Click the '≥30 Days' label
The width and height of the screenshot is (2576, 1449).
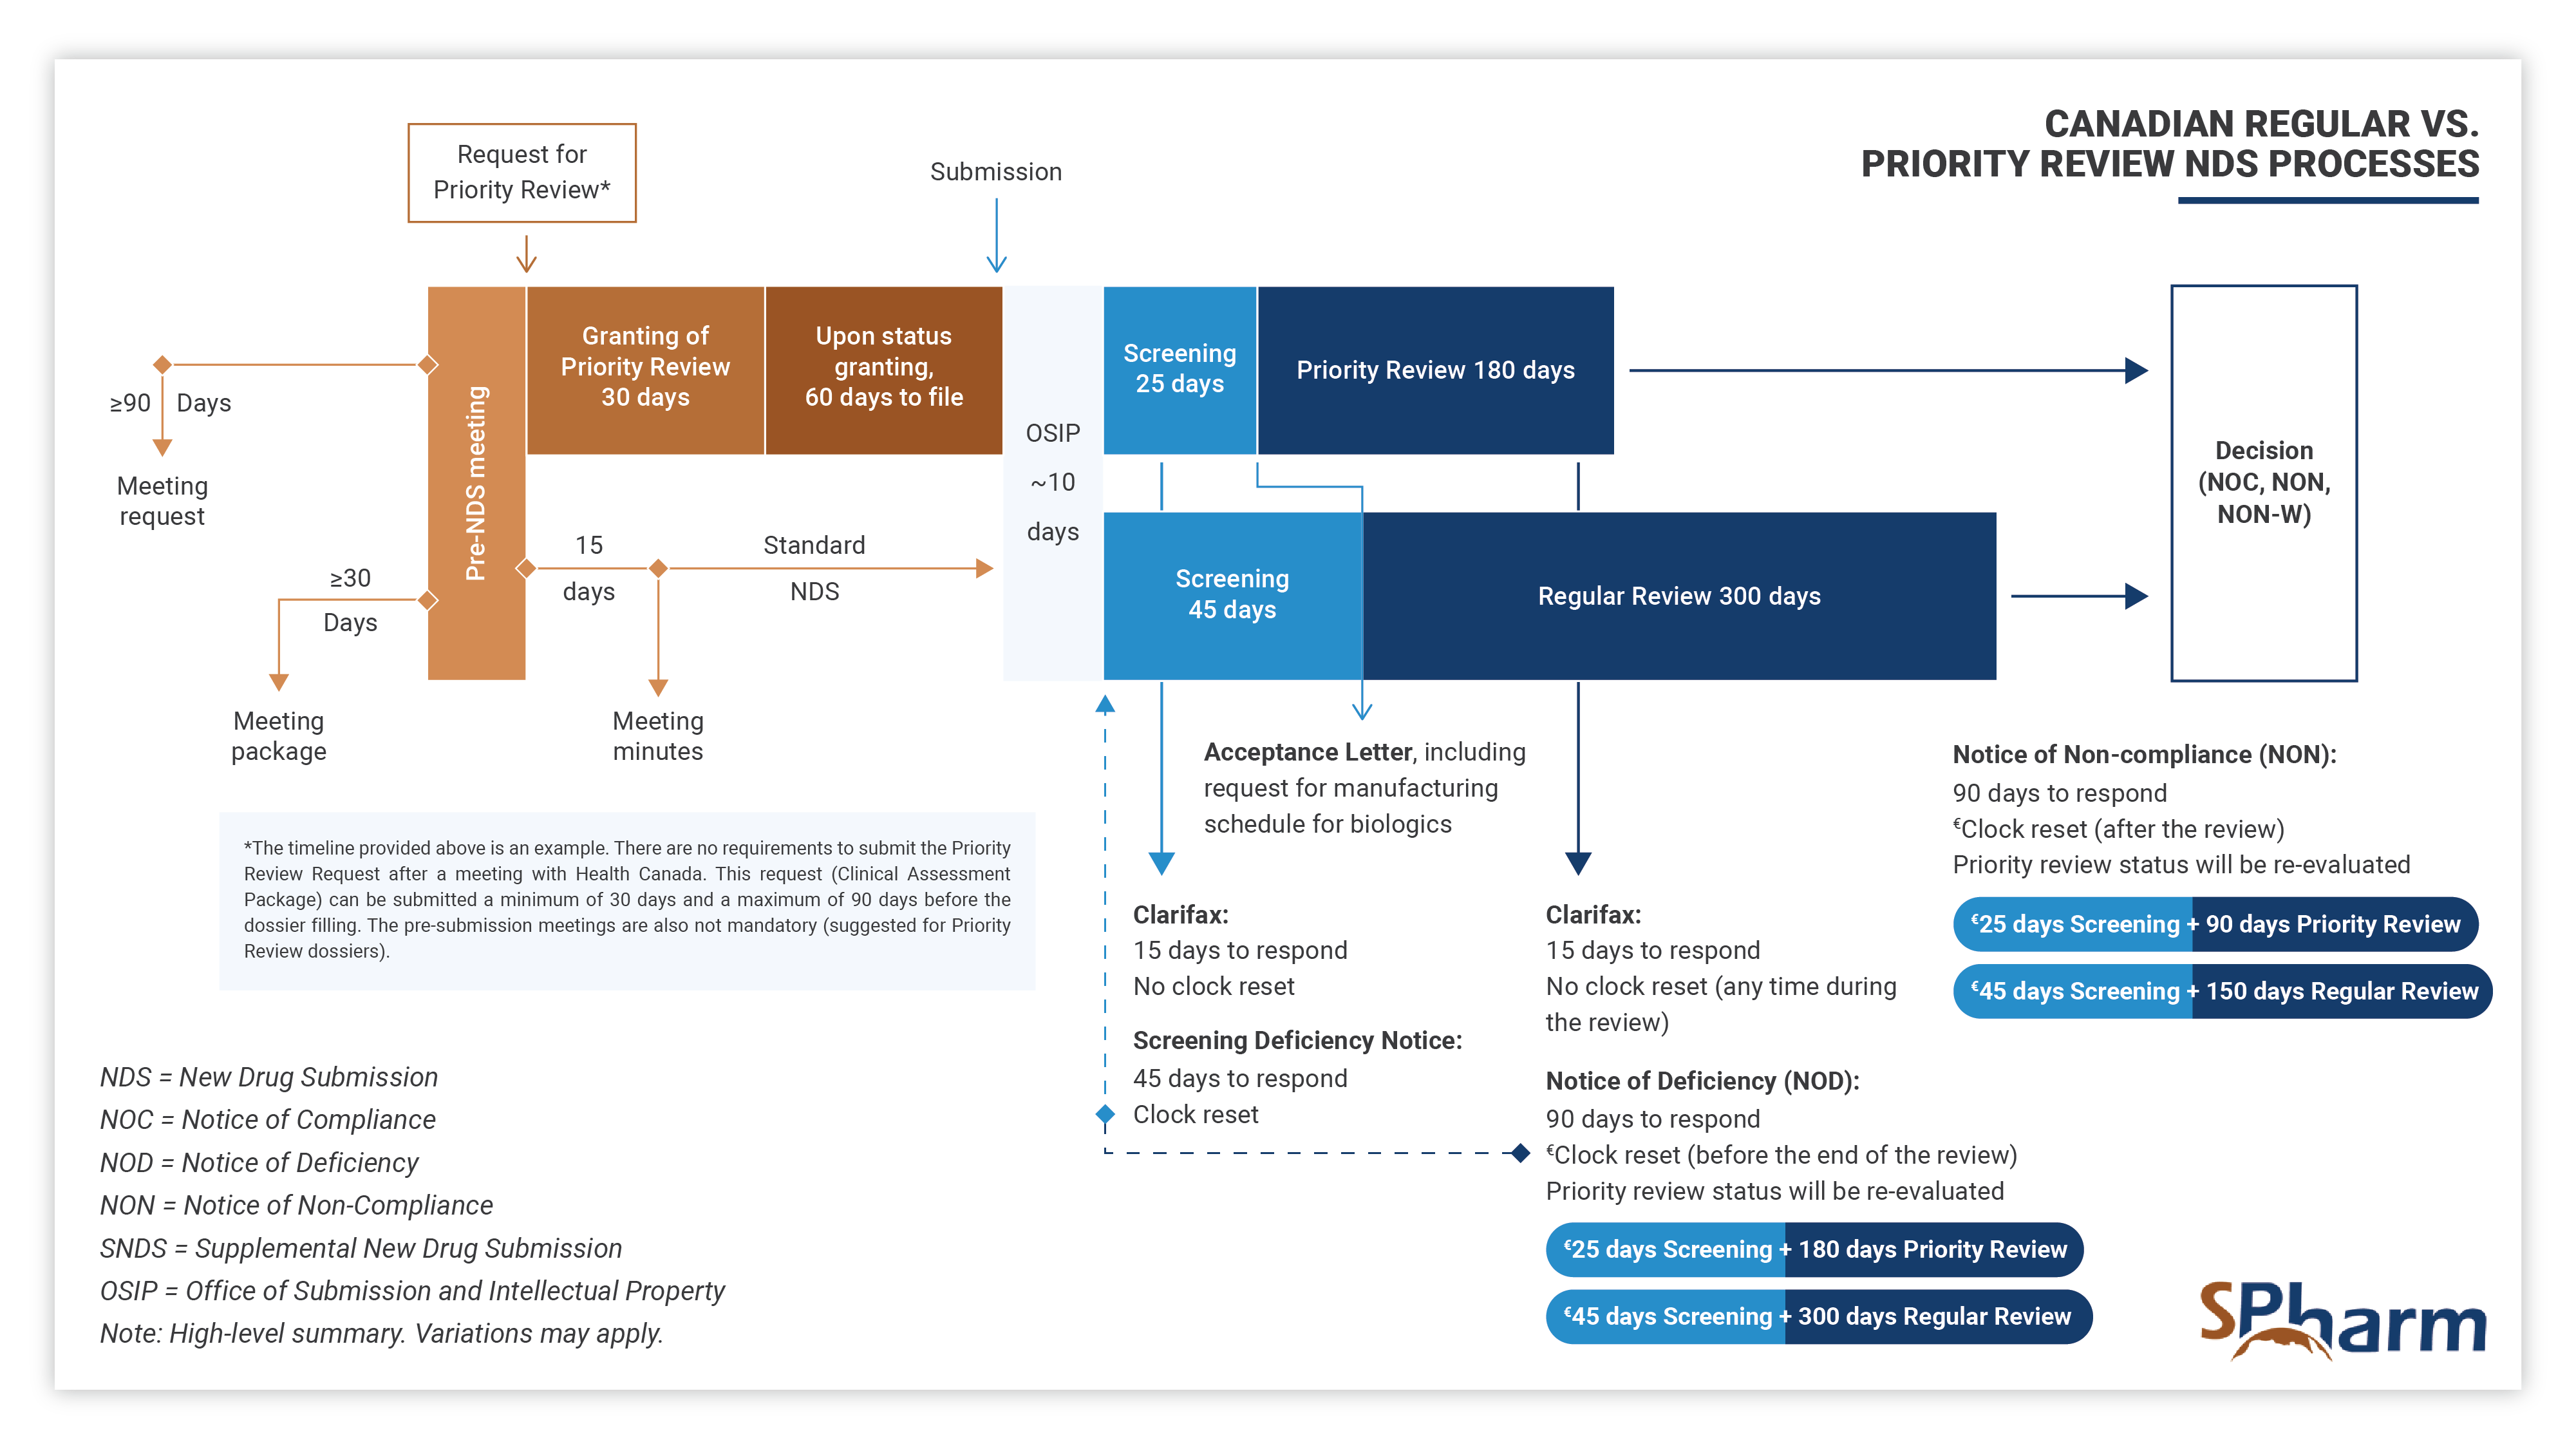[350, 600]
